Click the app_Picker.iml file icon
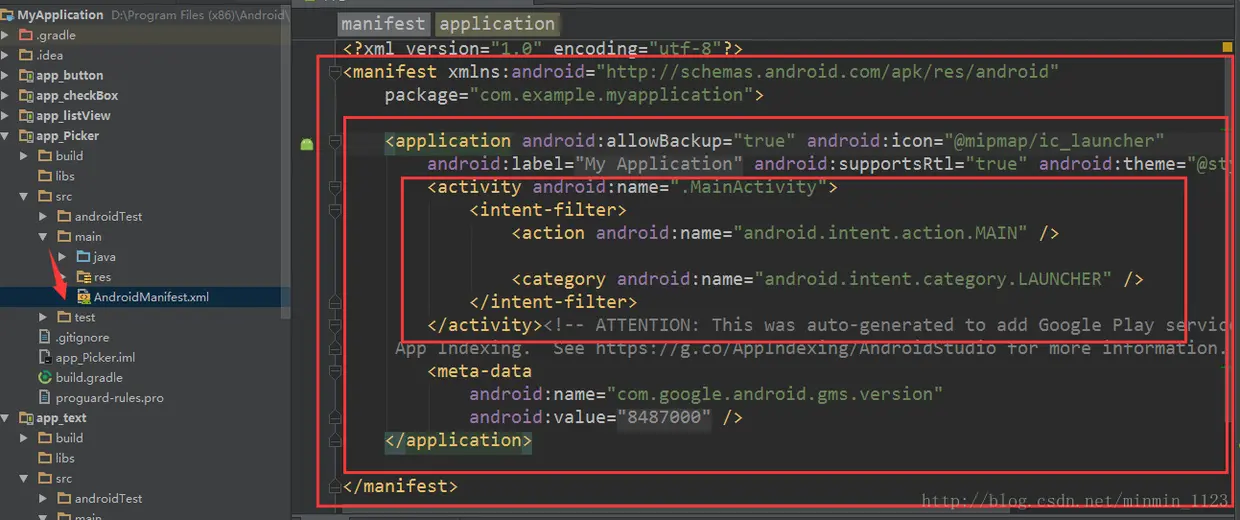This screenshot has height=520, width=1240. tap(45, 357)
